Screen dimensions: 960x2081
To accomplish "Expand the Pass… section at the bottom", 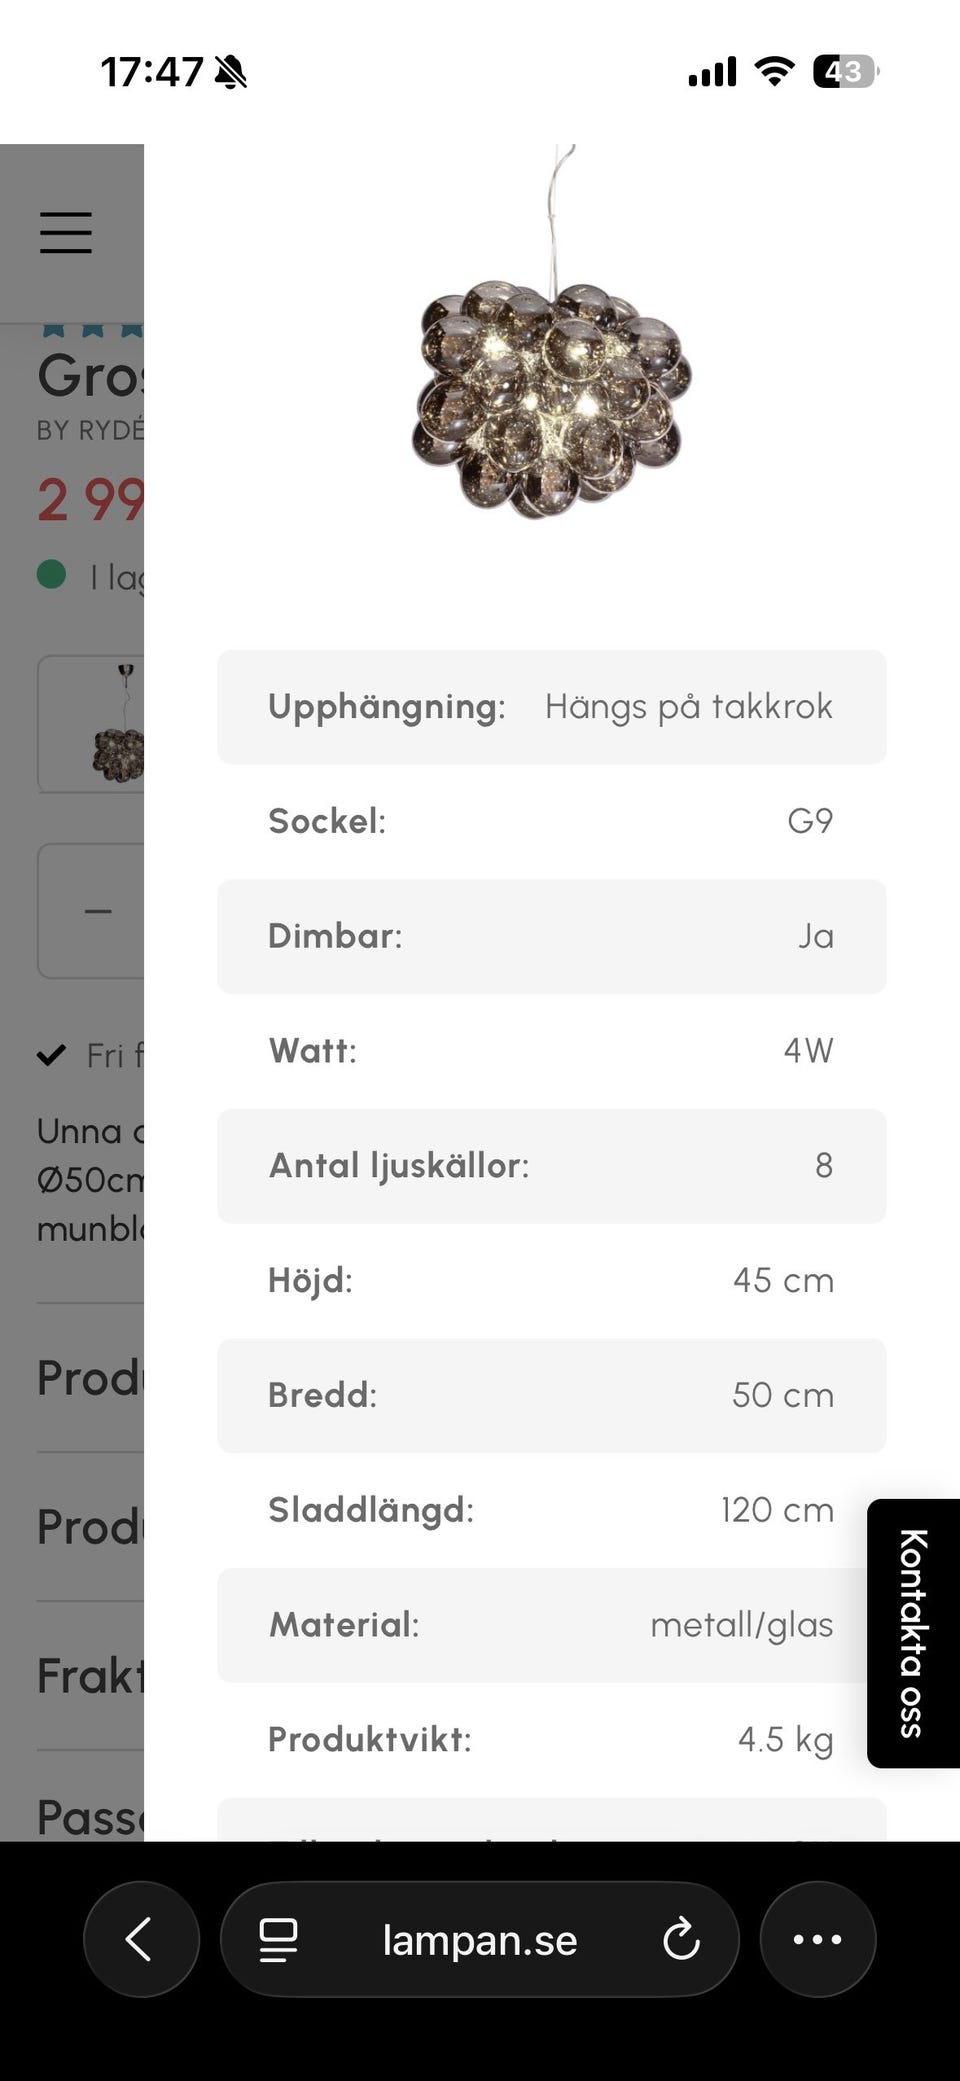I will click(90, 1816).
